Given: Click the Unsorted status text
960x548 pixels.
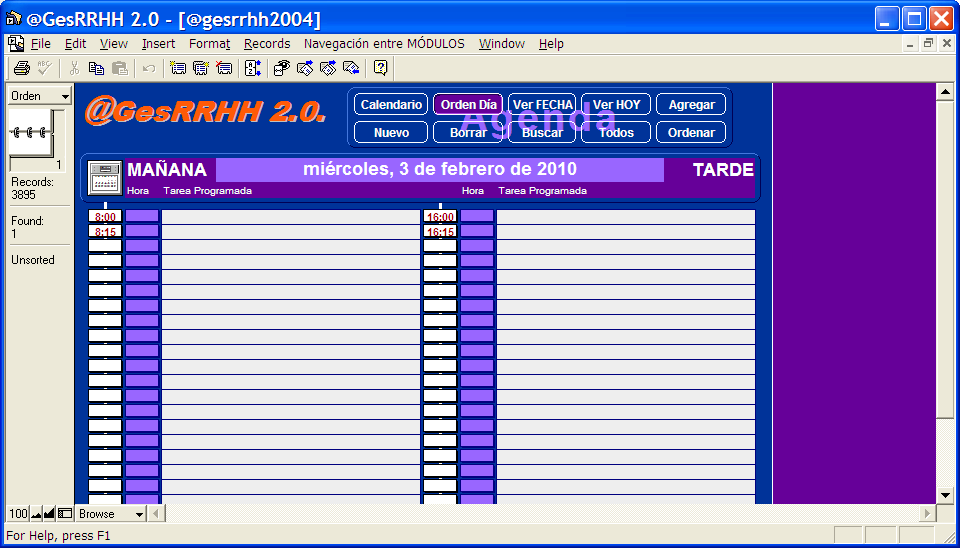Looking at the screenshot, I should click(33, 260).
